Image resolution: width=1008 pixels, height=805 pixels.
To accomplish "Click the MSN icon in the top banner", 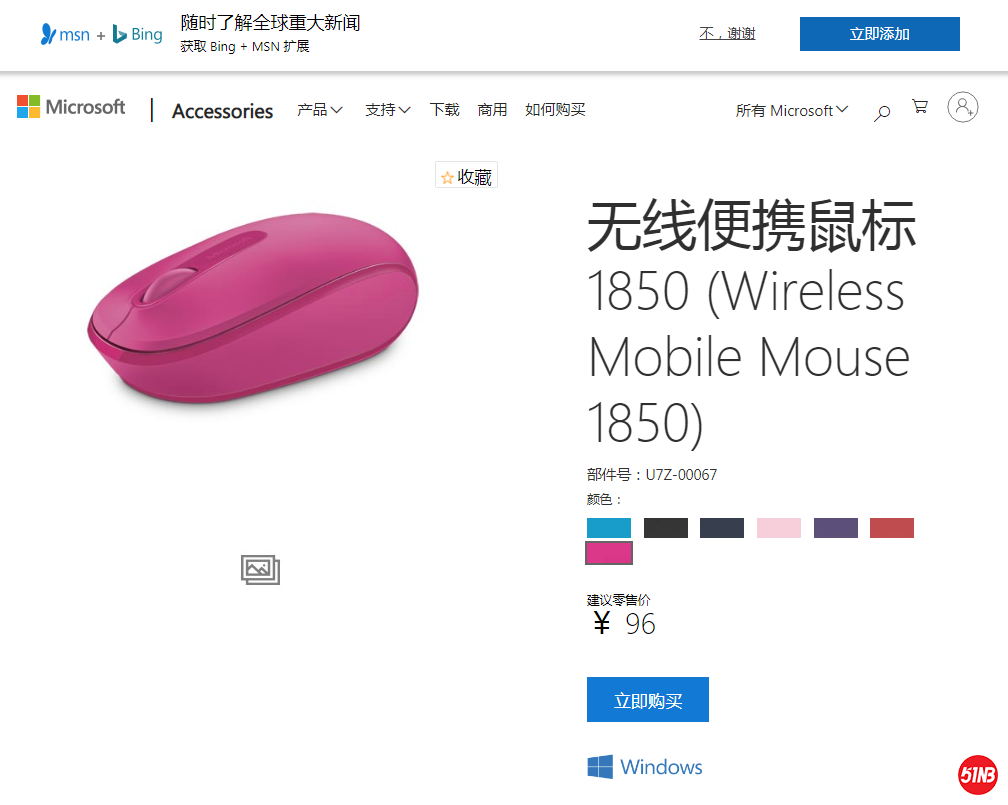I will (47, 34).
